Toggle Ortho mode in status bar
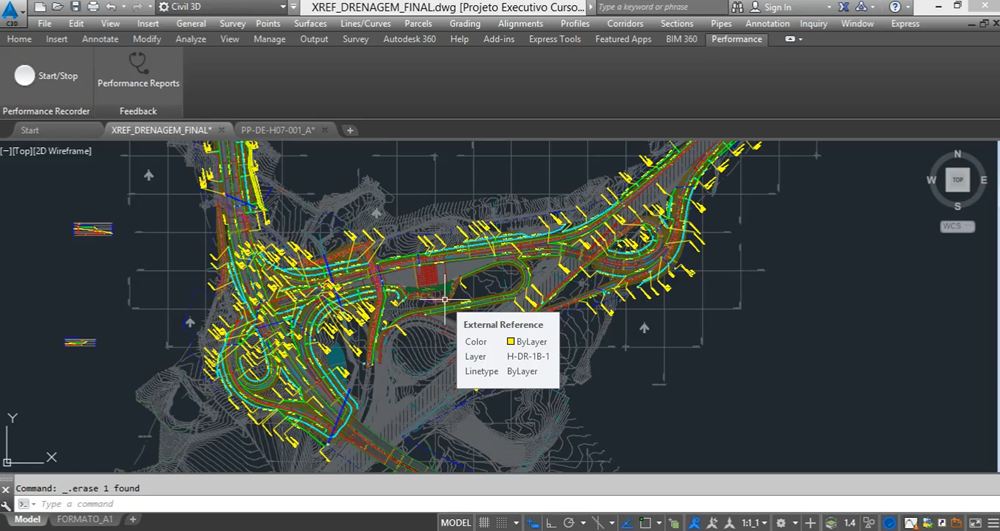 coord(550,523)
